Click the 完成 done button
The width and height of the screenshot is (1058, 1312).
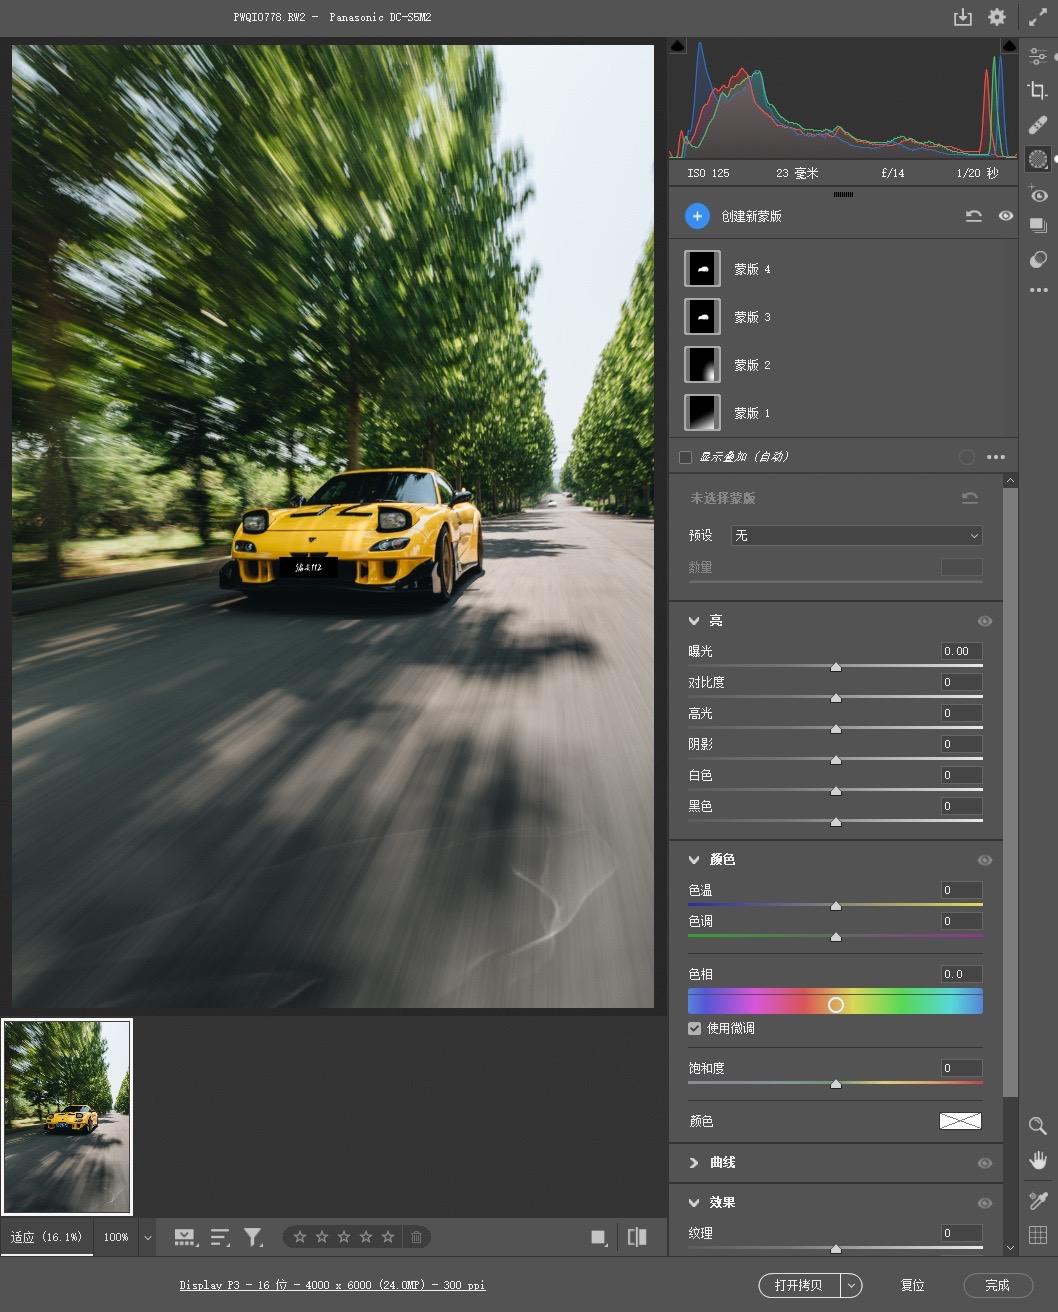[997, 1285]
